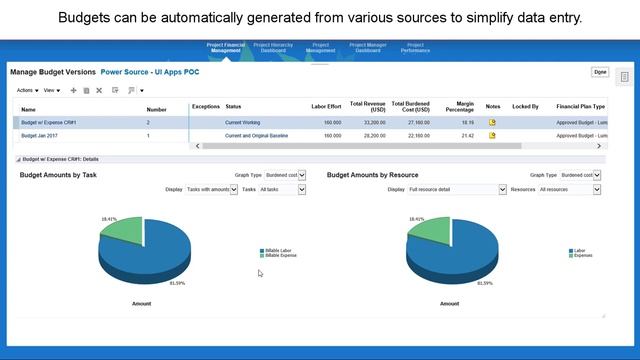Image resolution: width=640 pixels, height=360 pixels.
Task: Open the small arrow next to flag icon
Action: (142, 91)
